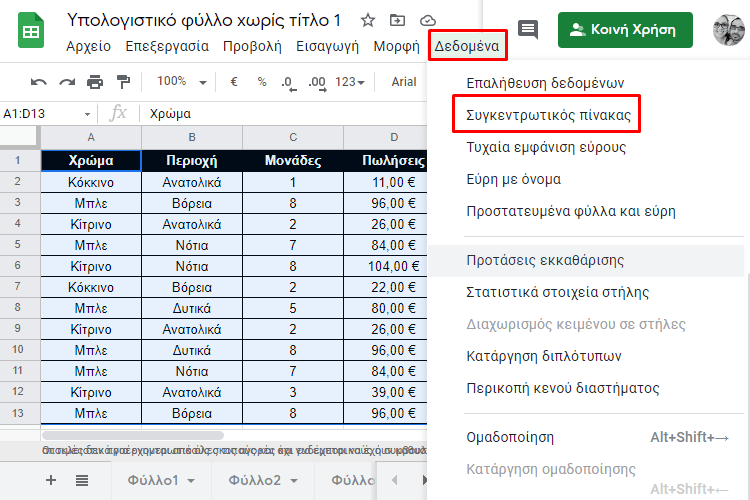This screenshot has height=500, width=750.
Task: Click the undo arrow icon
Action: click(39, 82)
